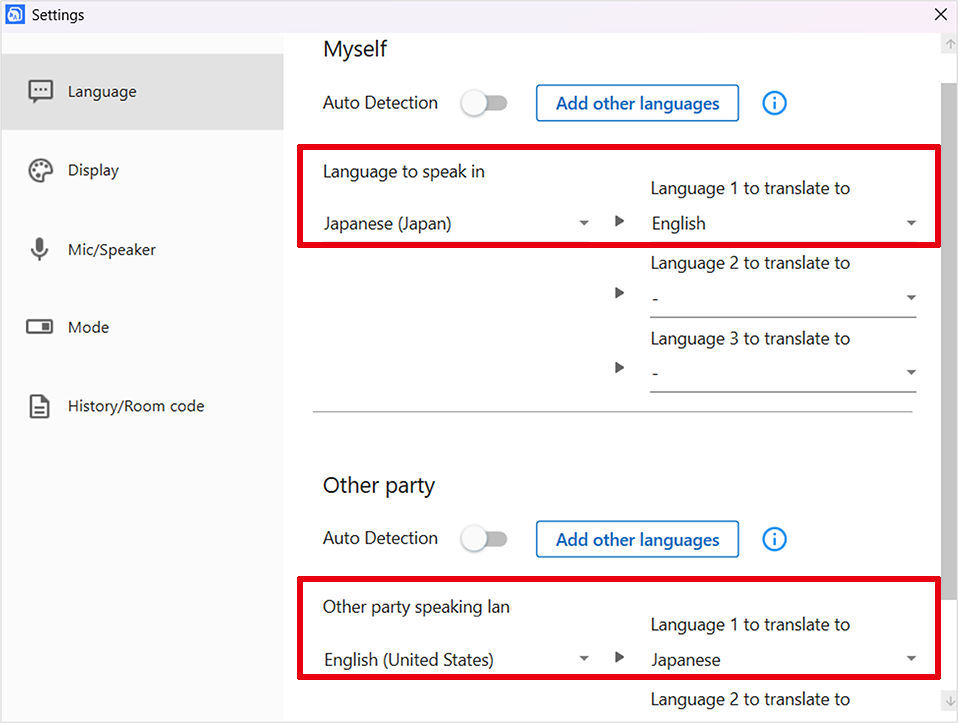Click the Mic/Speaker microphone icon
The image size is (959, 723).
(39, 250)
